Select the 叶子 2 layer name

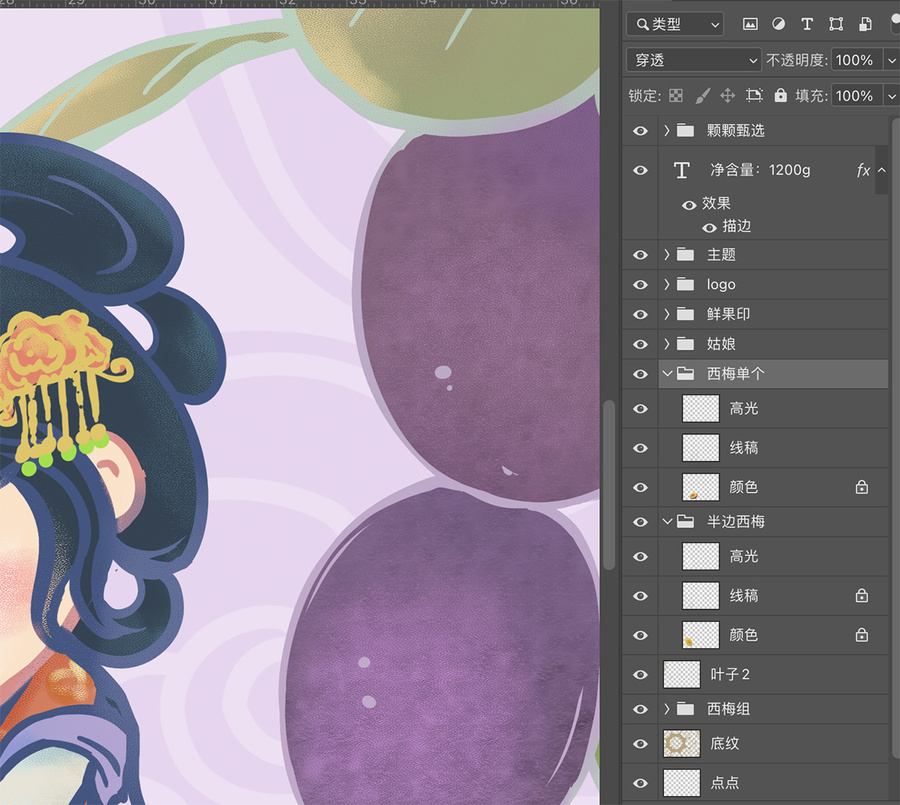pyautogui.click(x=730, y=674)
